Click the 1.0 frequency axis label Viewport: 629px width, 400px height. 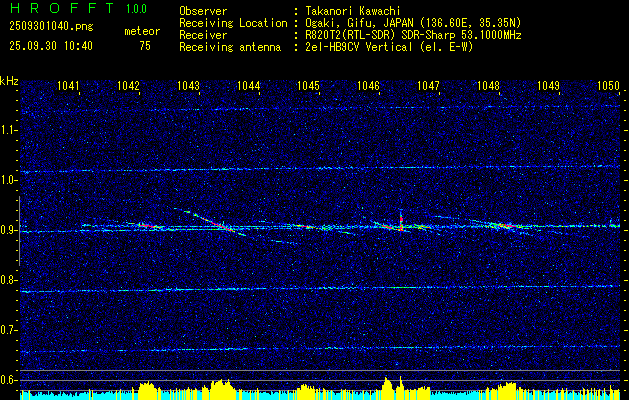[x=8, y=180]
